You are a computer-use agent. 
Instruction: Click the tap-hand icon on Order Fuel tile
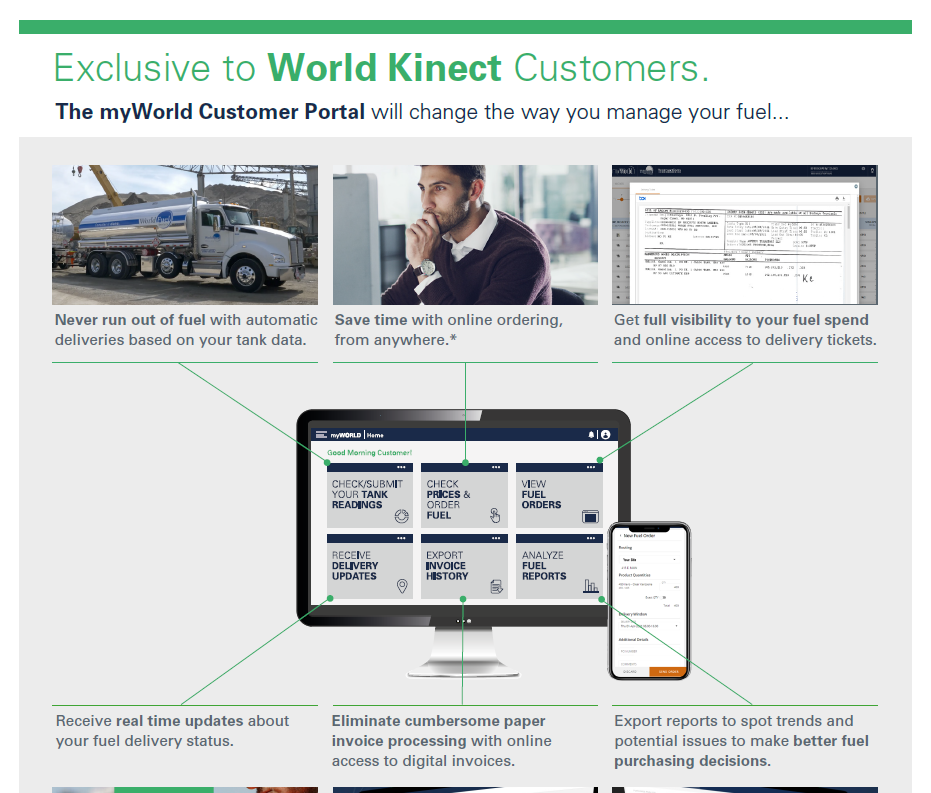point(495,515)
